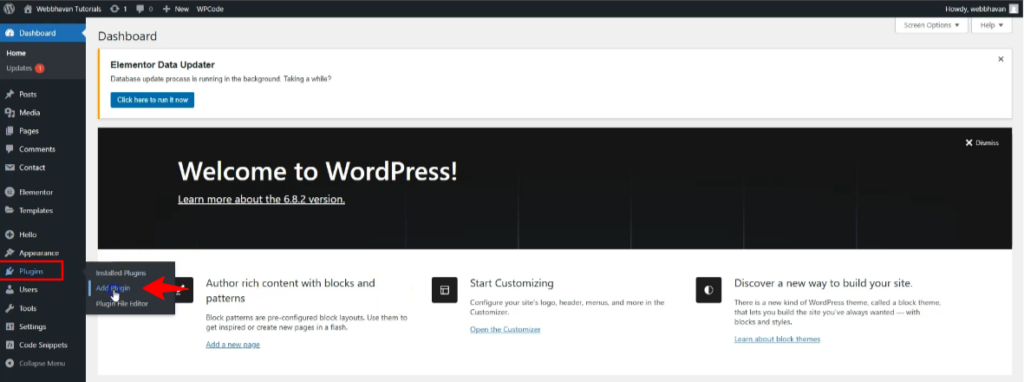1024x382 pixels.
Task: Click the WordPress logo icon in admin bar
Action: [10, 9]
